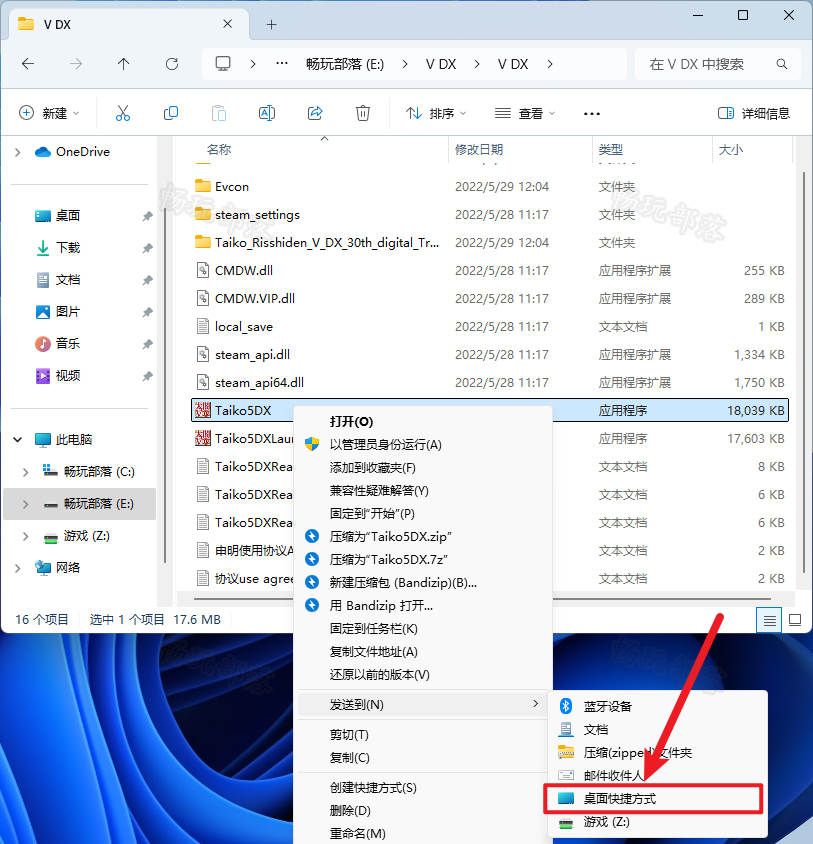Click the This PC monitor icon in address bar

tap(223, 64)
